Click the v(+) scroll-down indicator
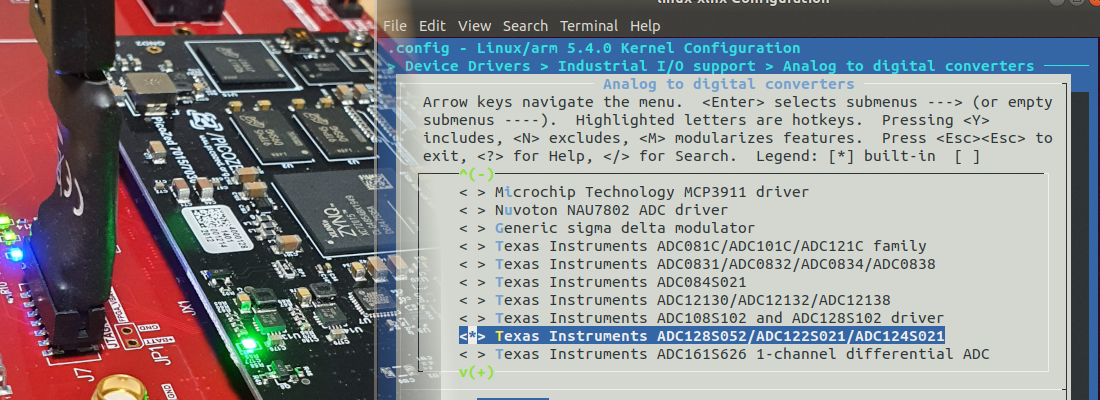This screenshot has height=400, width=1100. (x=476, y=372)
